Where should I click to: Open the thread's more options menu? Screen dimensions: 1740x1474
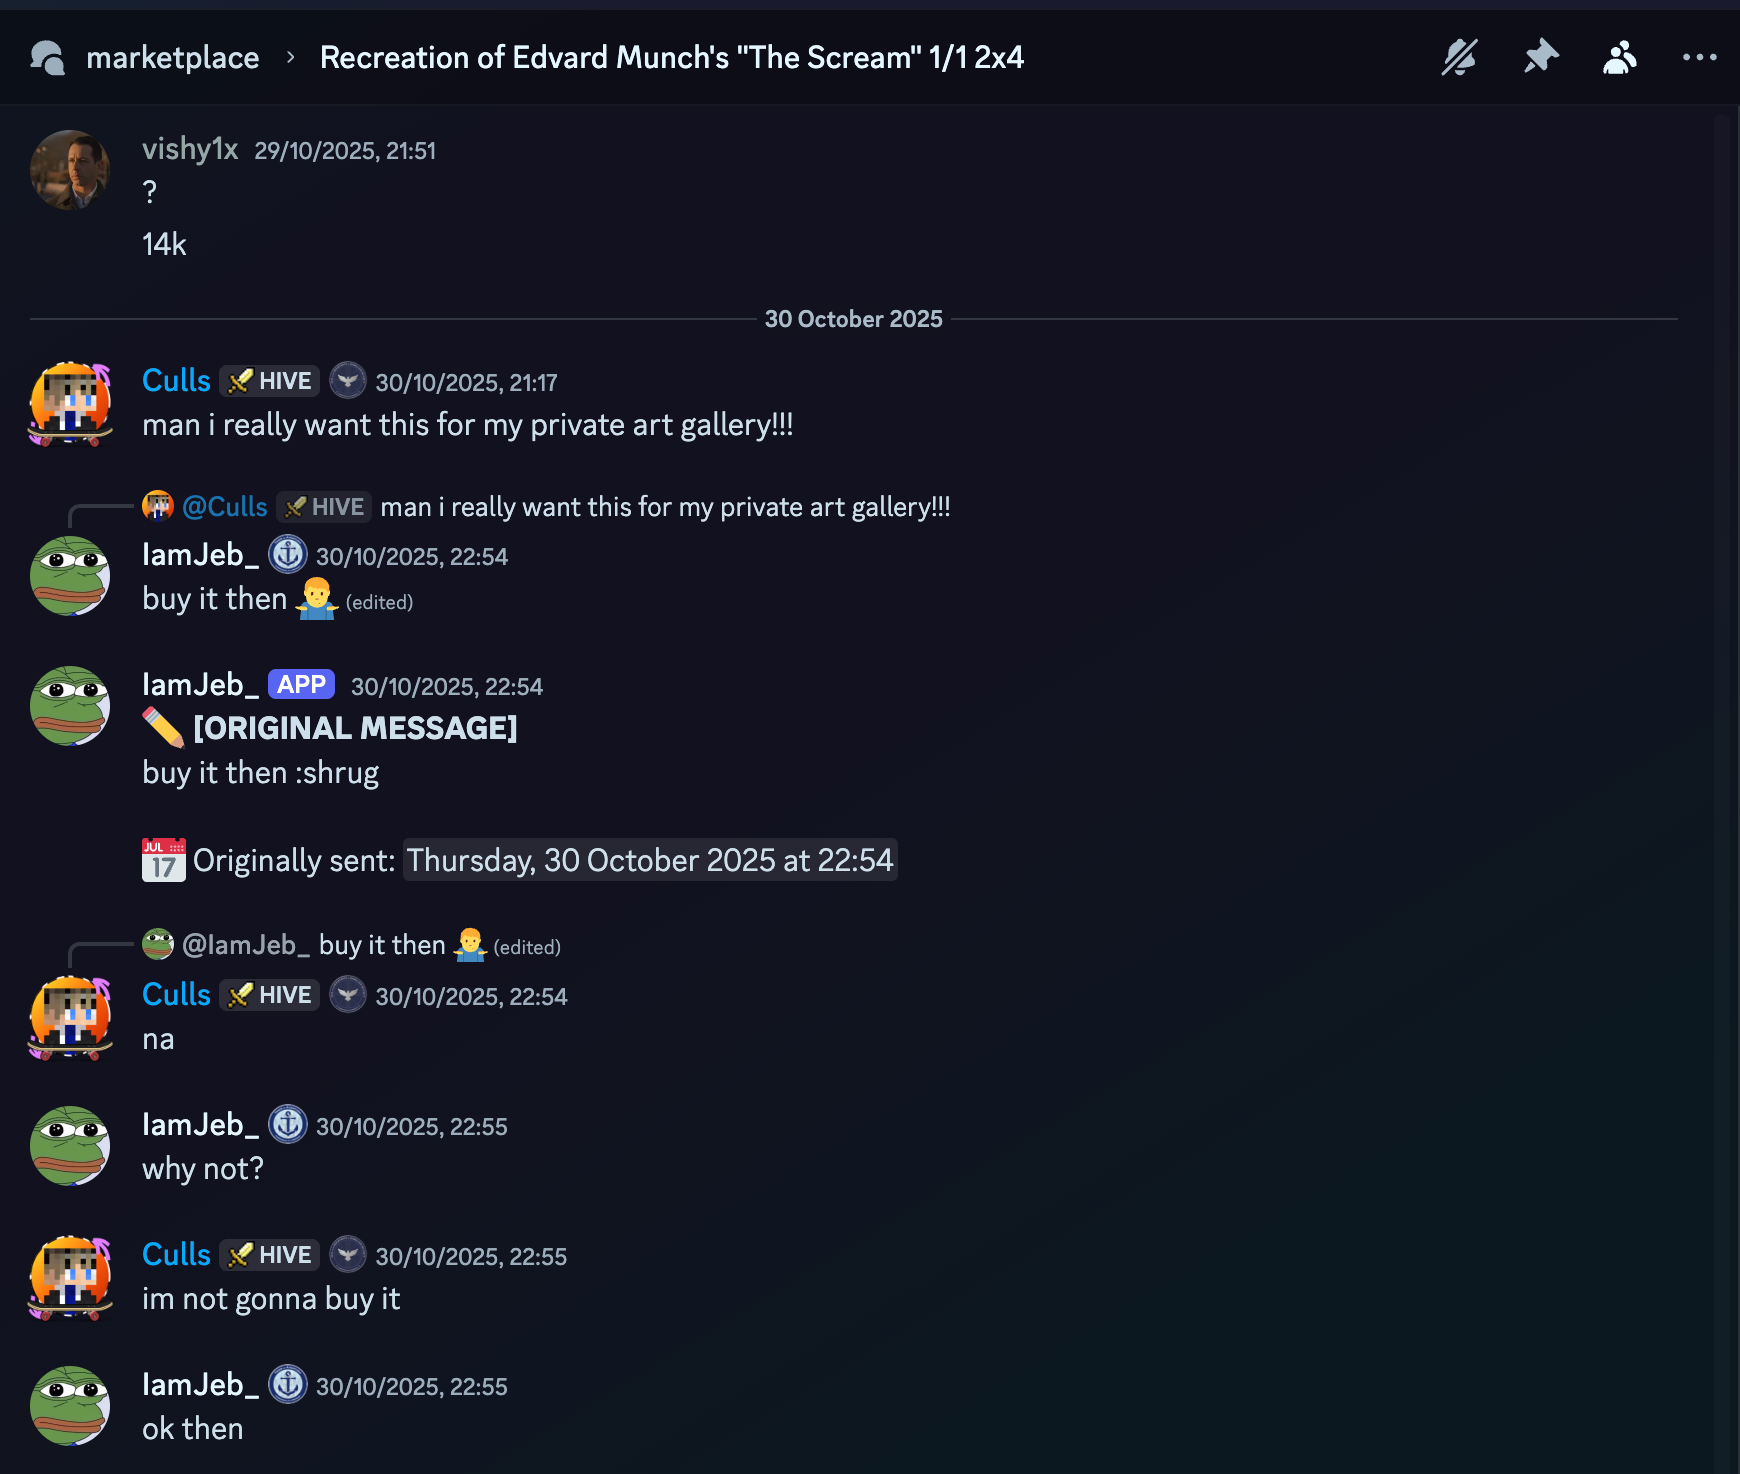click(1697, 57)
